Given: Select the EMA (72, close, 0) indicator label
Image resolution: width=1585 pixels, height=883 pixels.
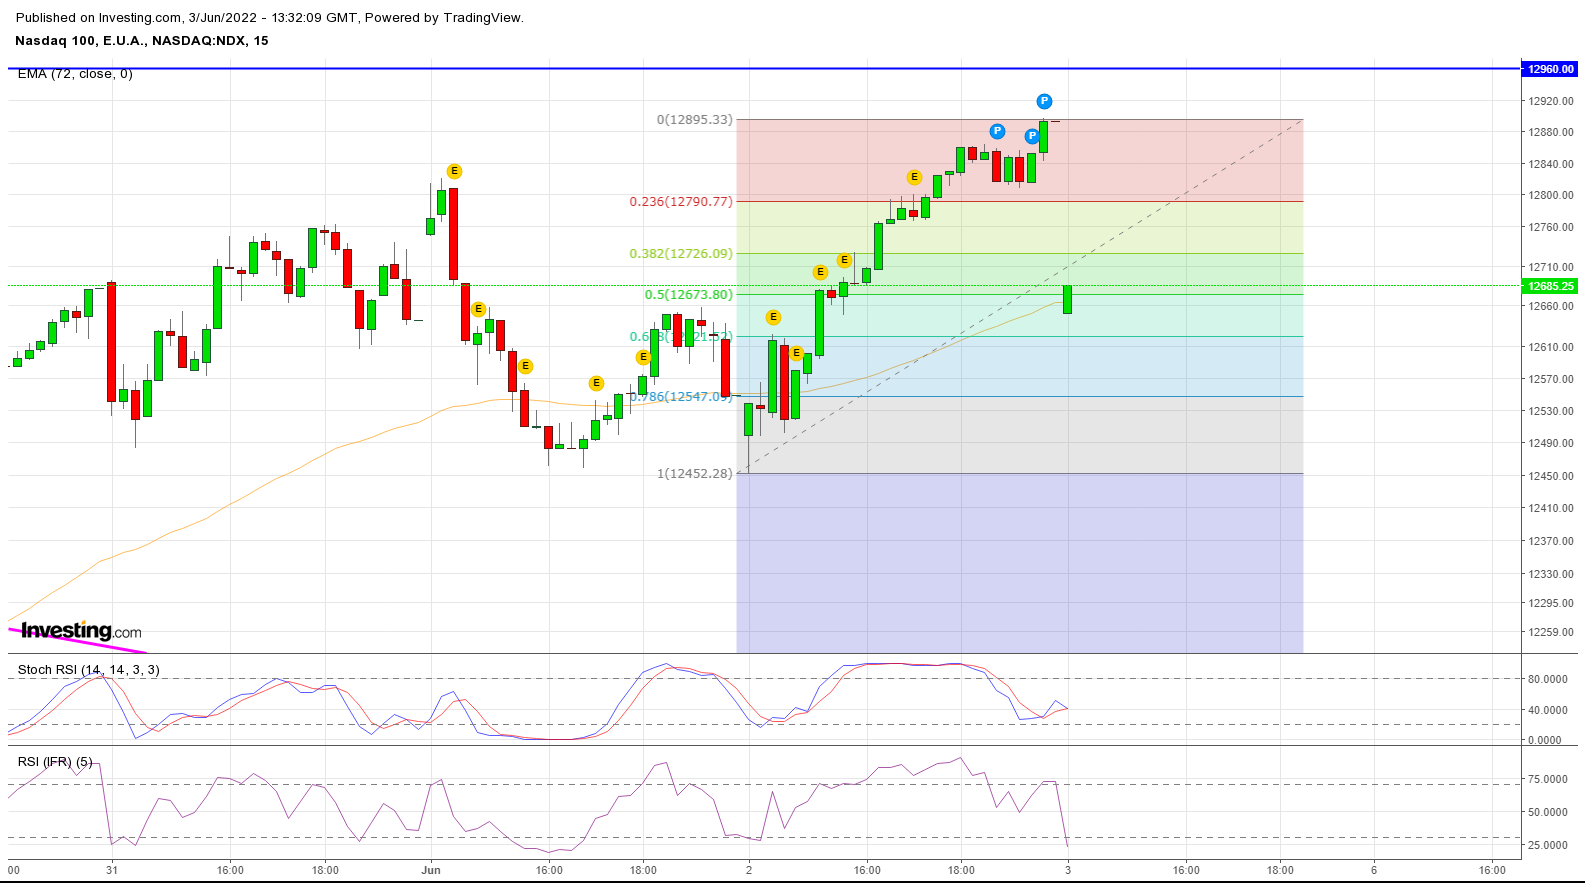Looking at the screenshot, I should coord(75,74).
